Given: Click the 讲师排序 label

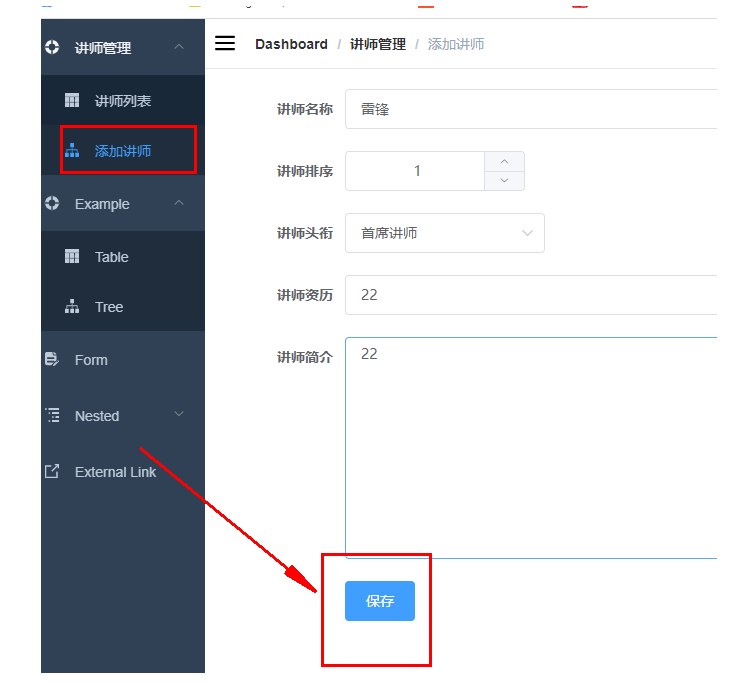Looking at the screenshot, I should 305,171.
